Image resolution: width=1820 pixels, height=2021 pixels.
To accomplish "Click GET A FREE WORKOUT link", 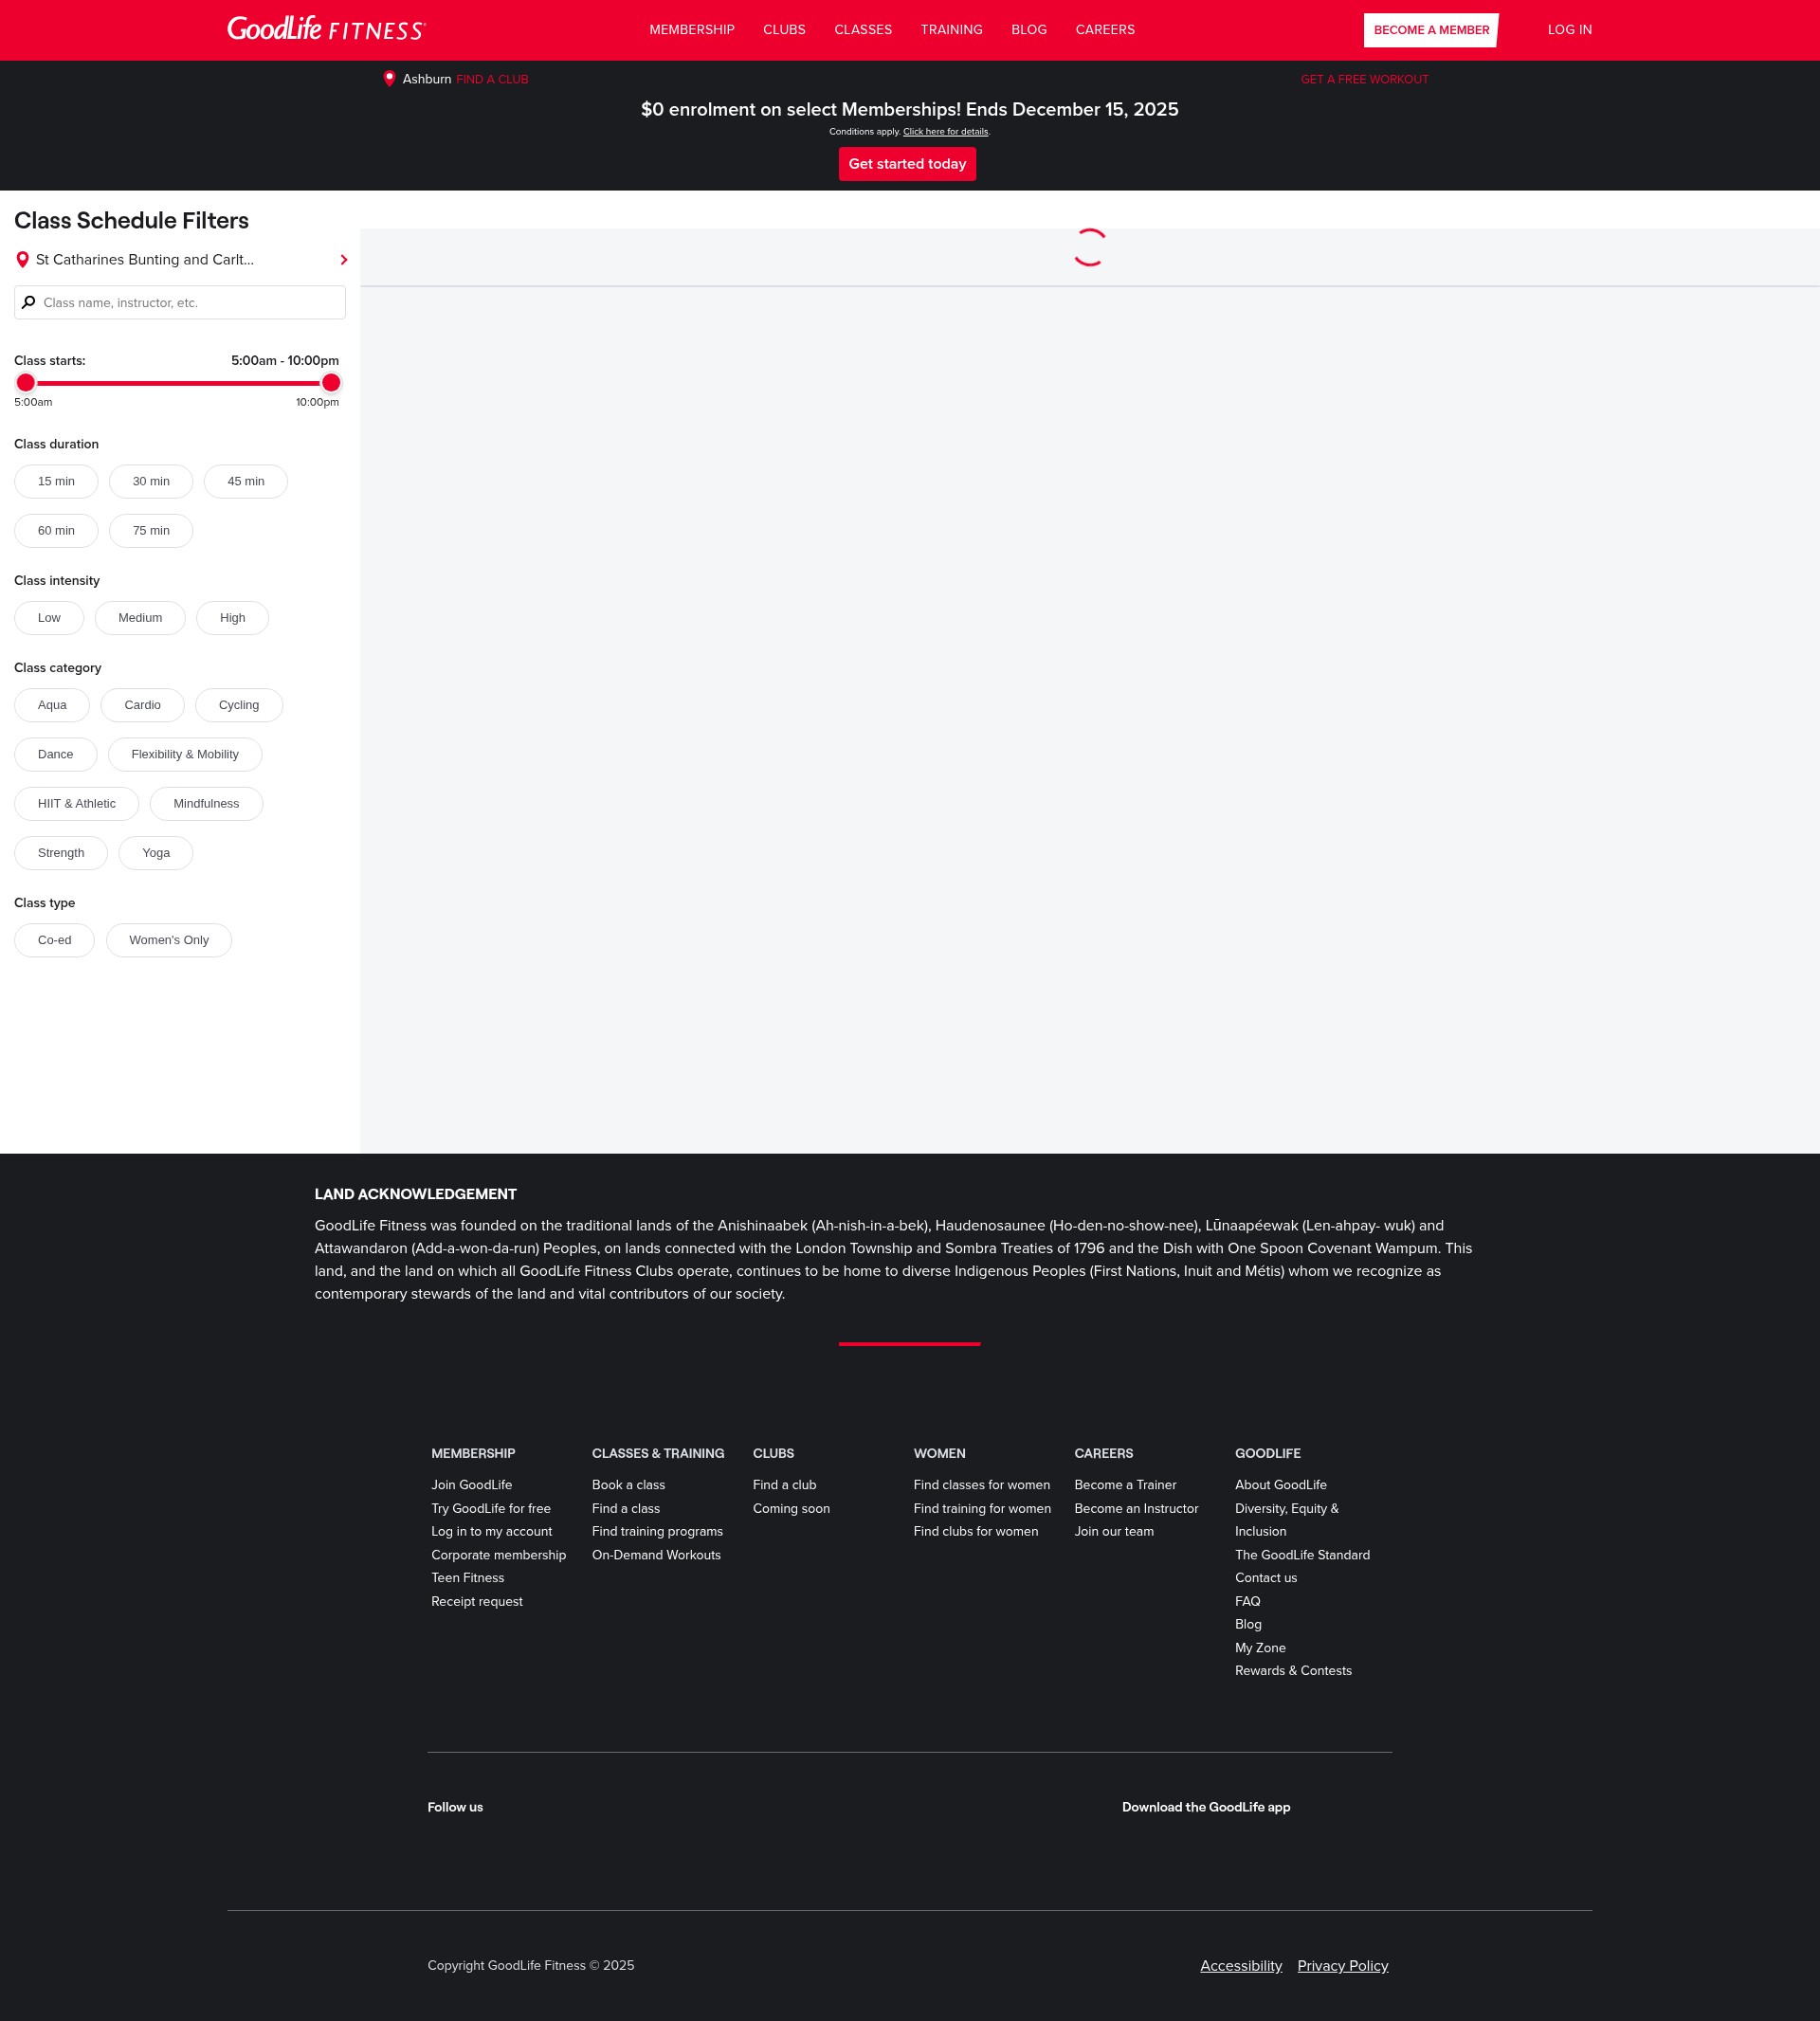I will click(1364, 79).
